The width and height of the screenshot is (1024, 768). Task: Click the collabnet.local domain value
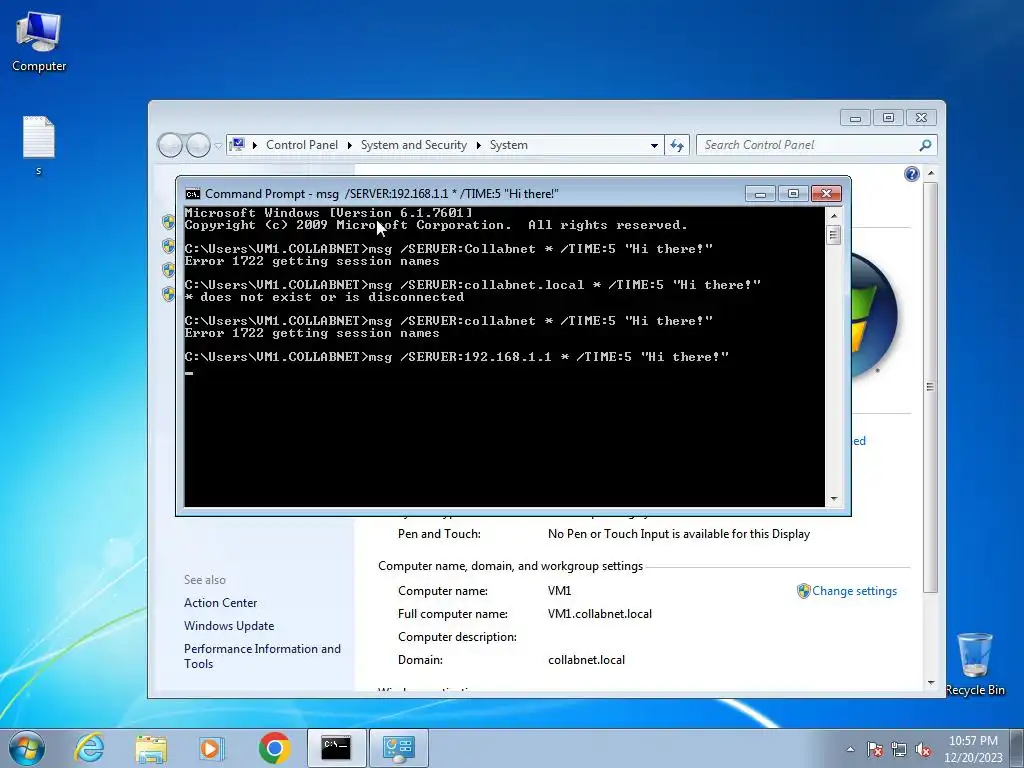click(586, 660)
